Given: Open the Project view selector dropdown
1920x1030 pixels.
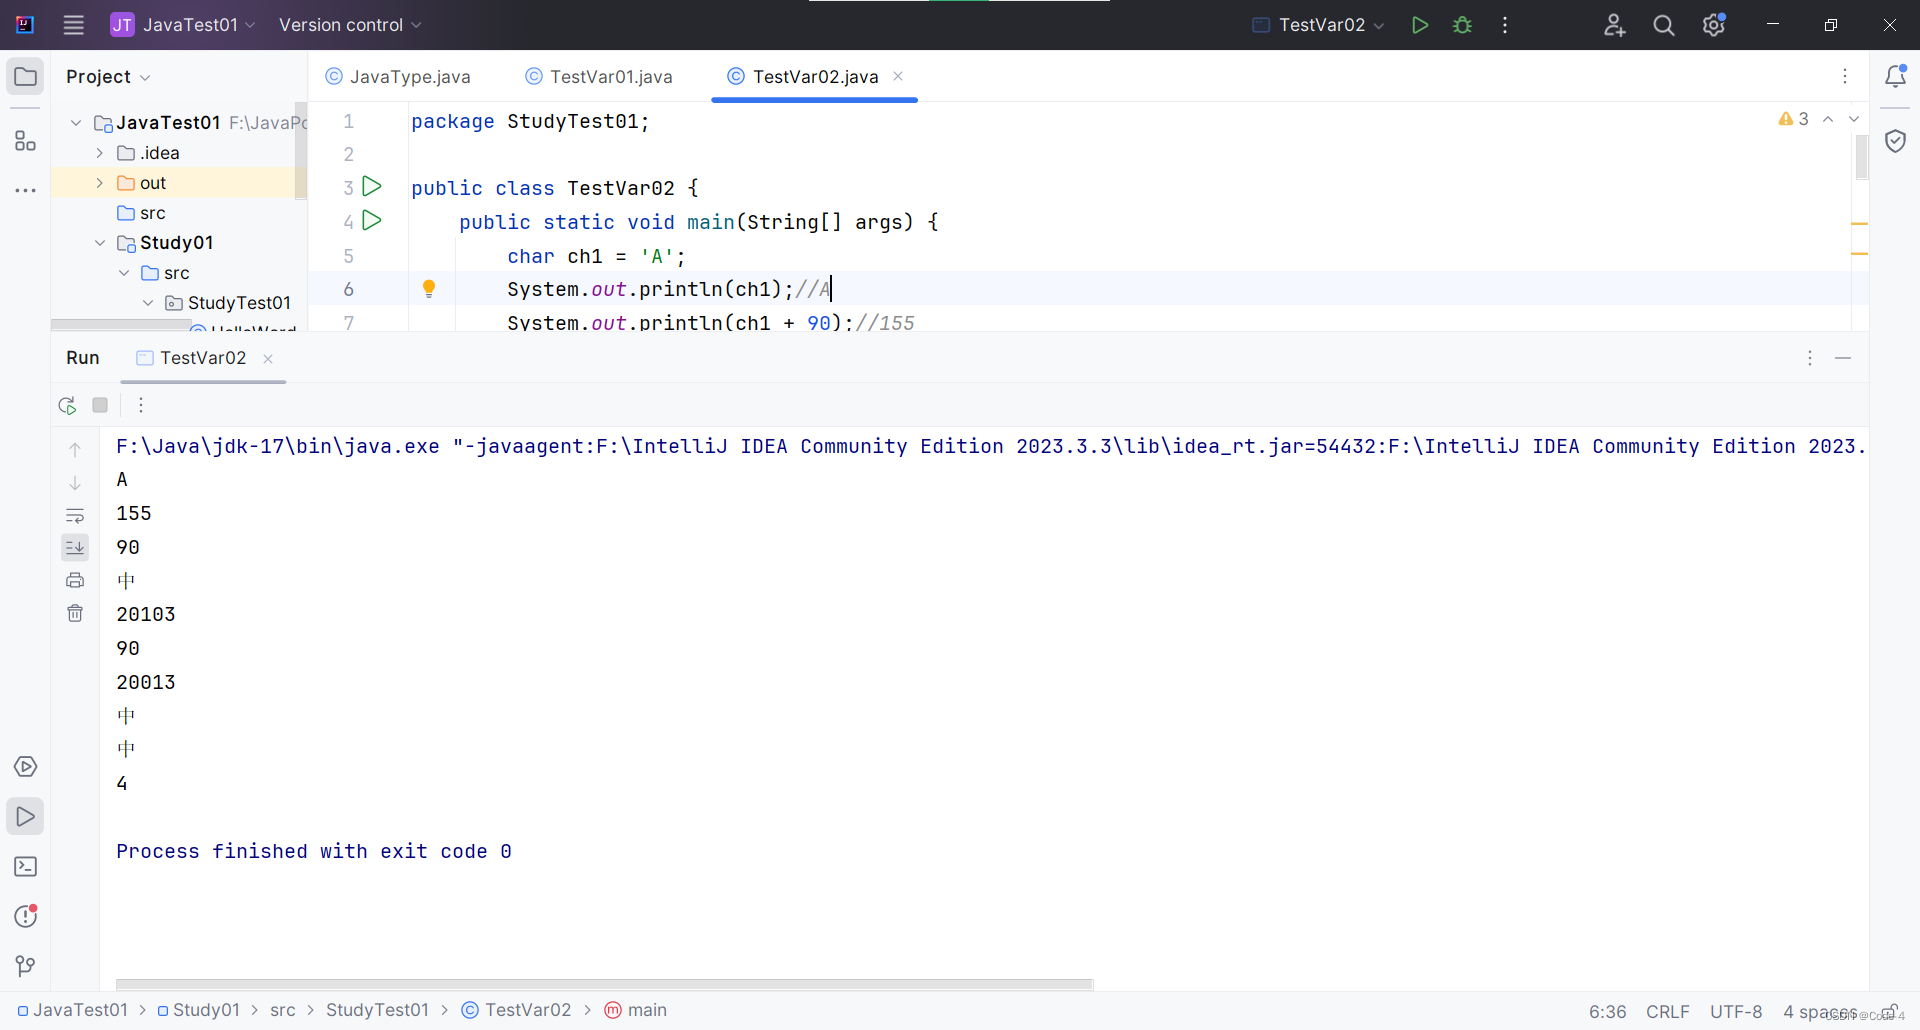Looking at the screenshot, I should pyautogui.click(x=108, y=77).
